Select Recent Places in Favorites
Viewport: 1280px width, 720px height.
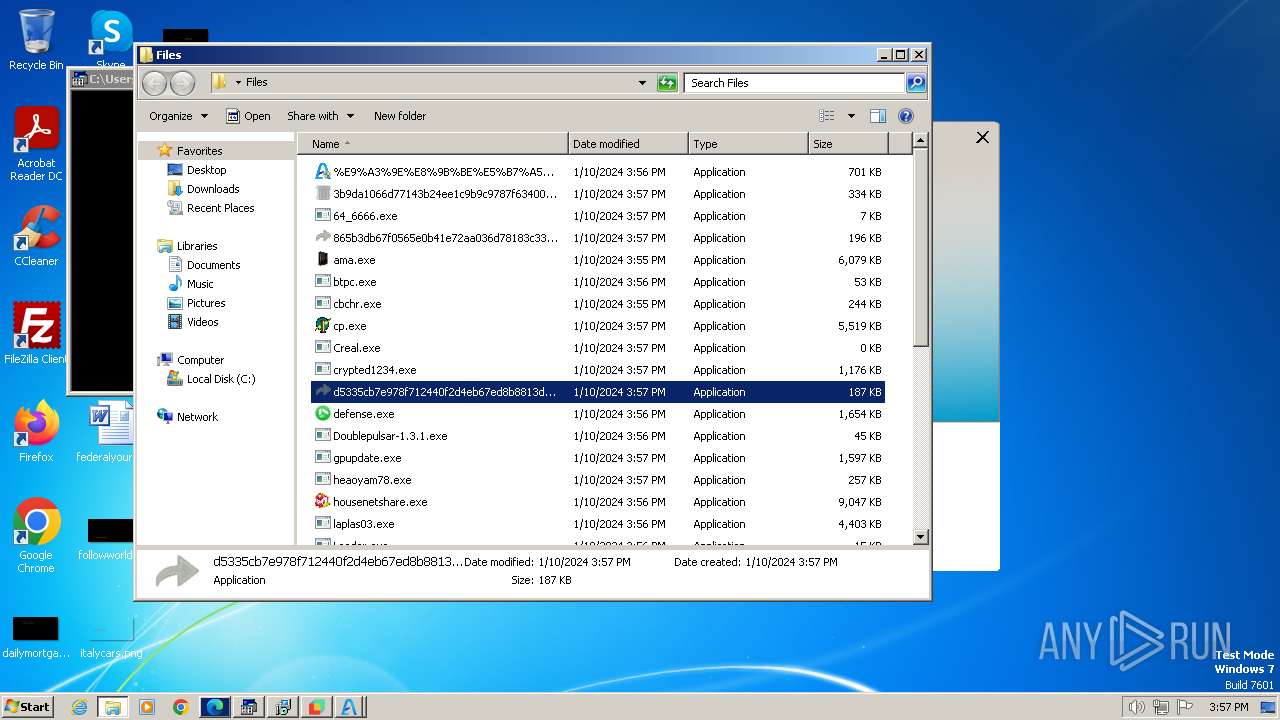[x=220, y=208]
